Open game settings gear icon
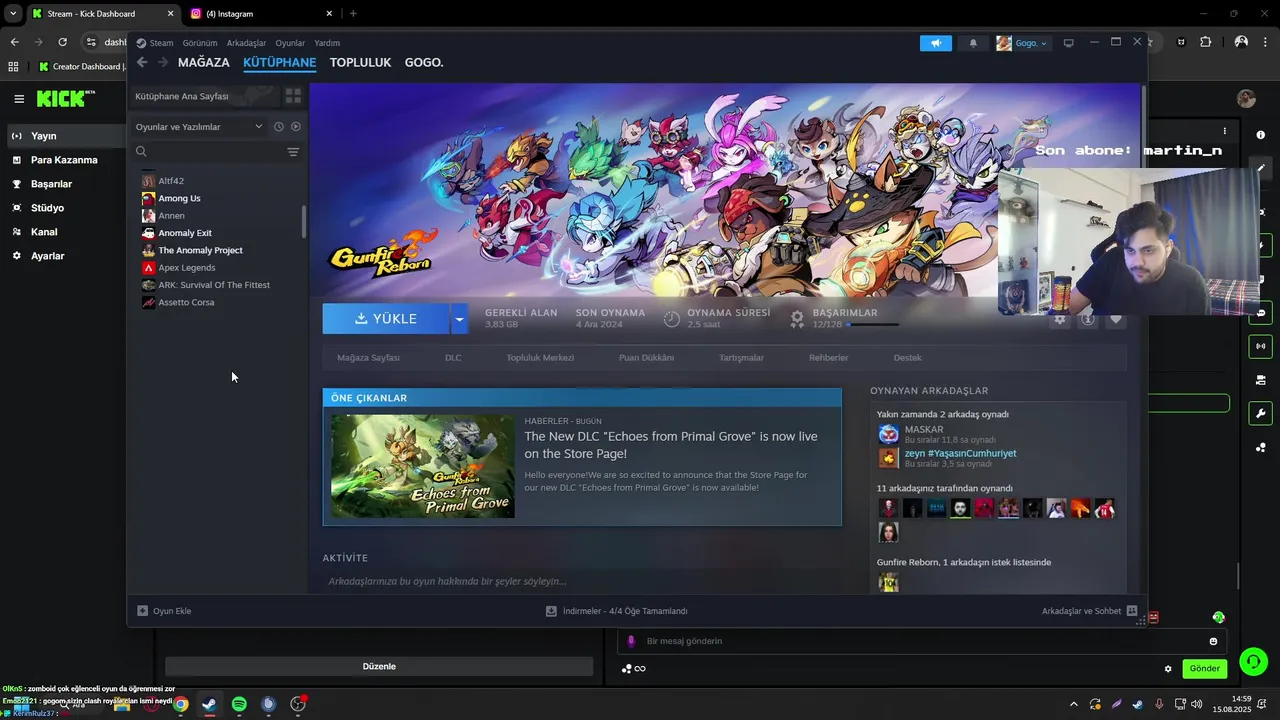The image size is (1280, 720). pyautogui.click(x=1060, y=319)
